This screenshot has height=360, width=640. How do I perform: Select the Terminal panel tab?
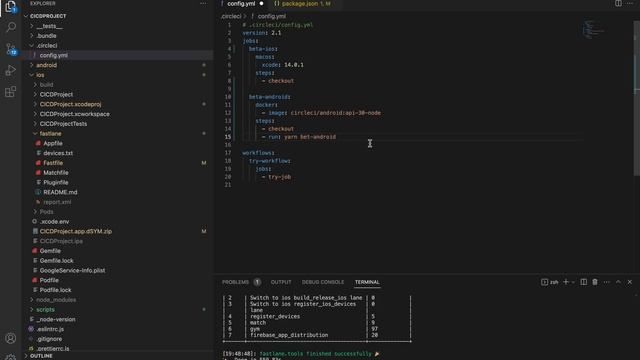tap(367, 282)
